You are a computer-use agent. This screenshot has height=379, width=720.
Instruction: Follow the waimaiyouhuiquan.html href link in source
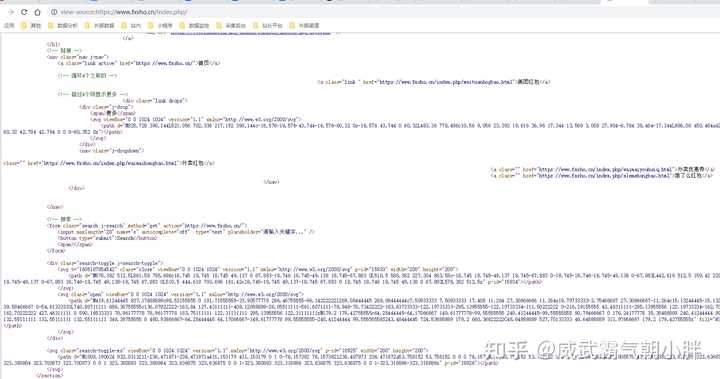click(604, 170)
